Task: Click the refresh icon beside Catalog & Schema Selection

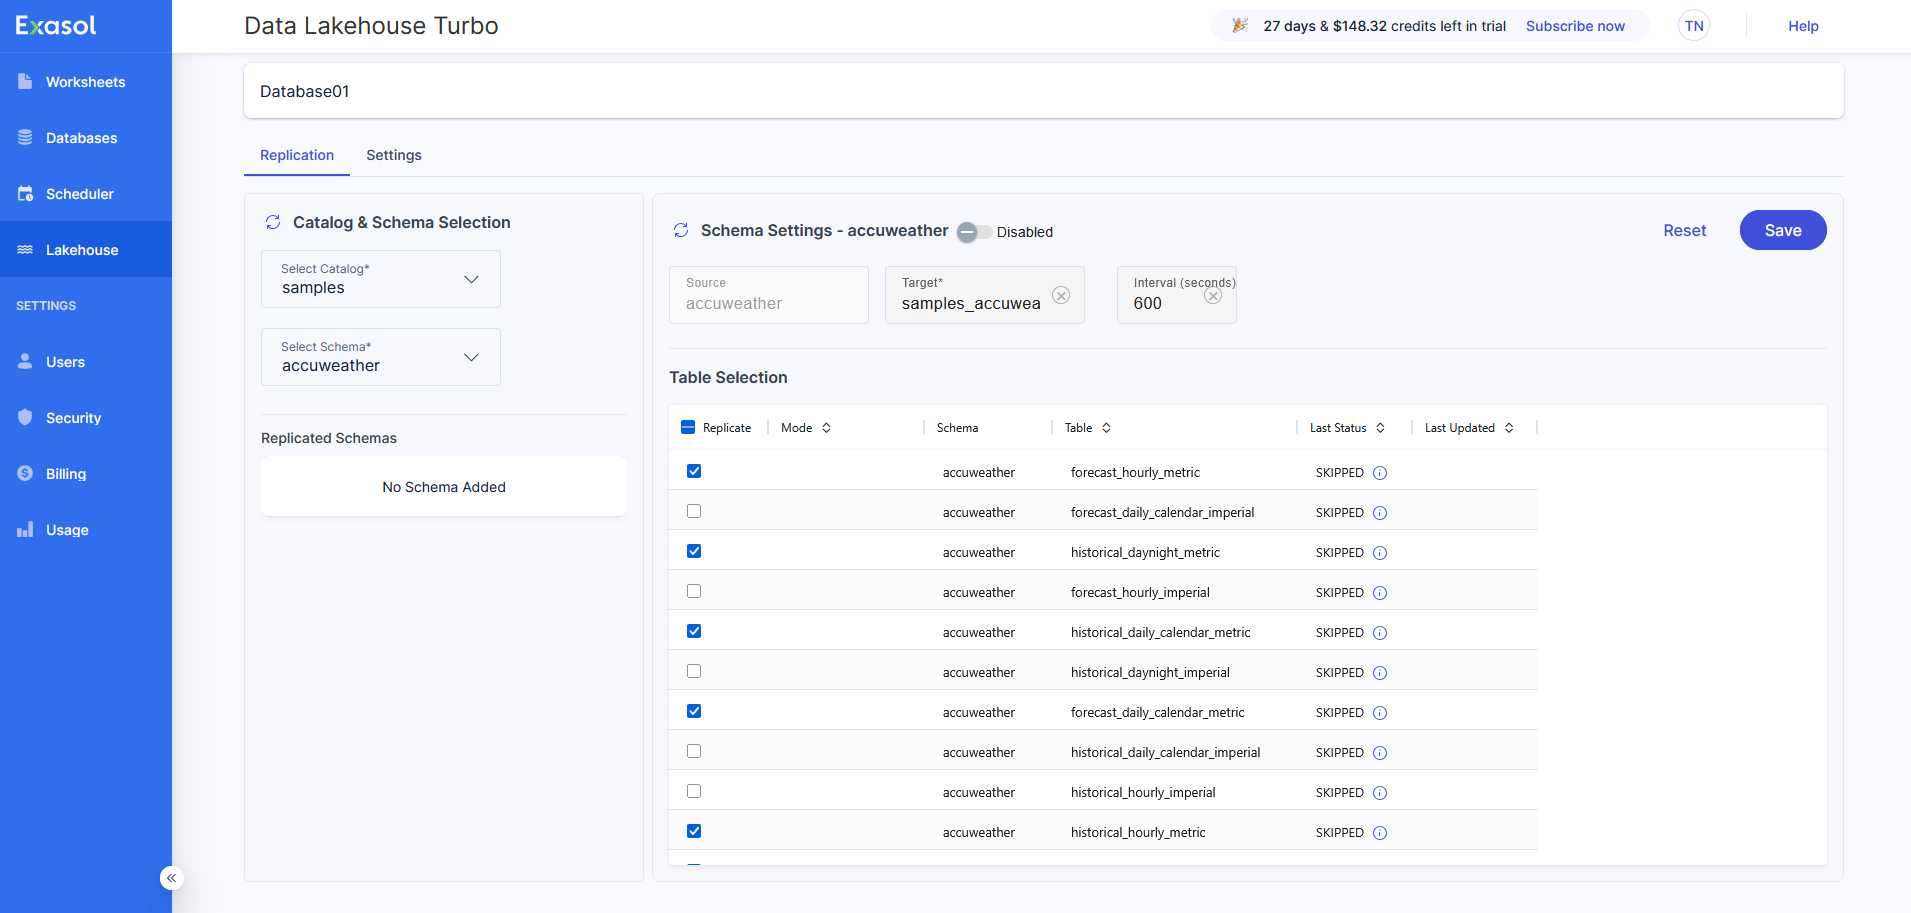Action: point(273,222)
